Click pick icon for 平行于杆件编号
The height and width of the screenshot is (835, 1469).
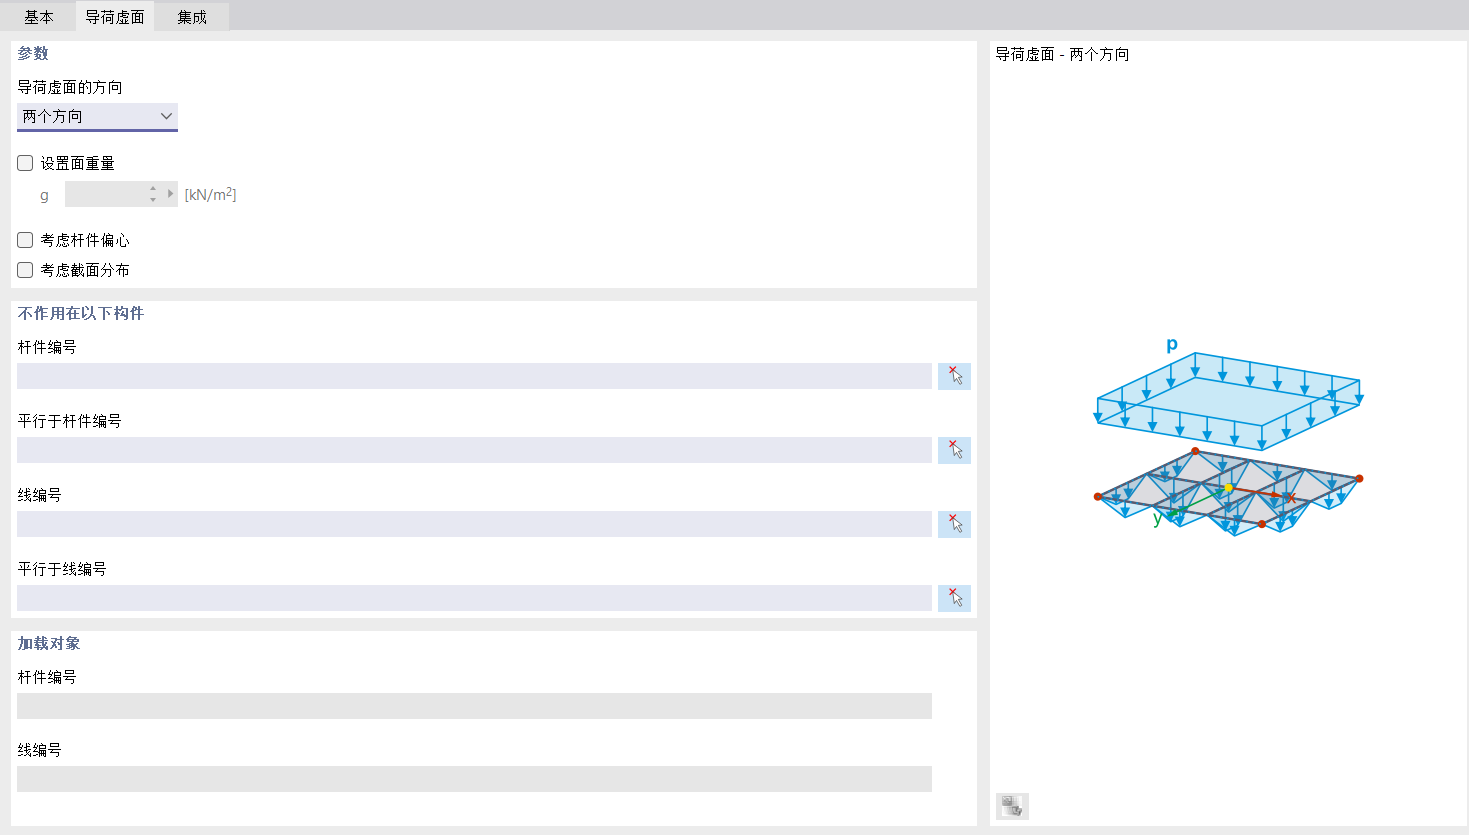[x=954, y=450]
